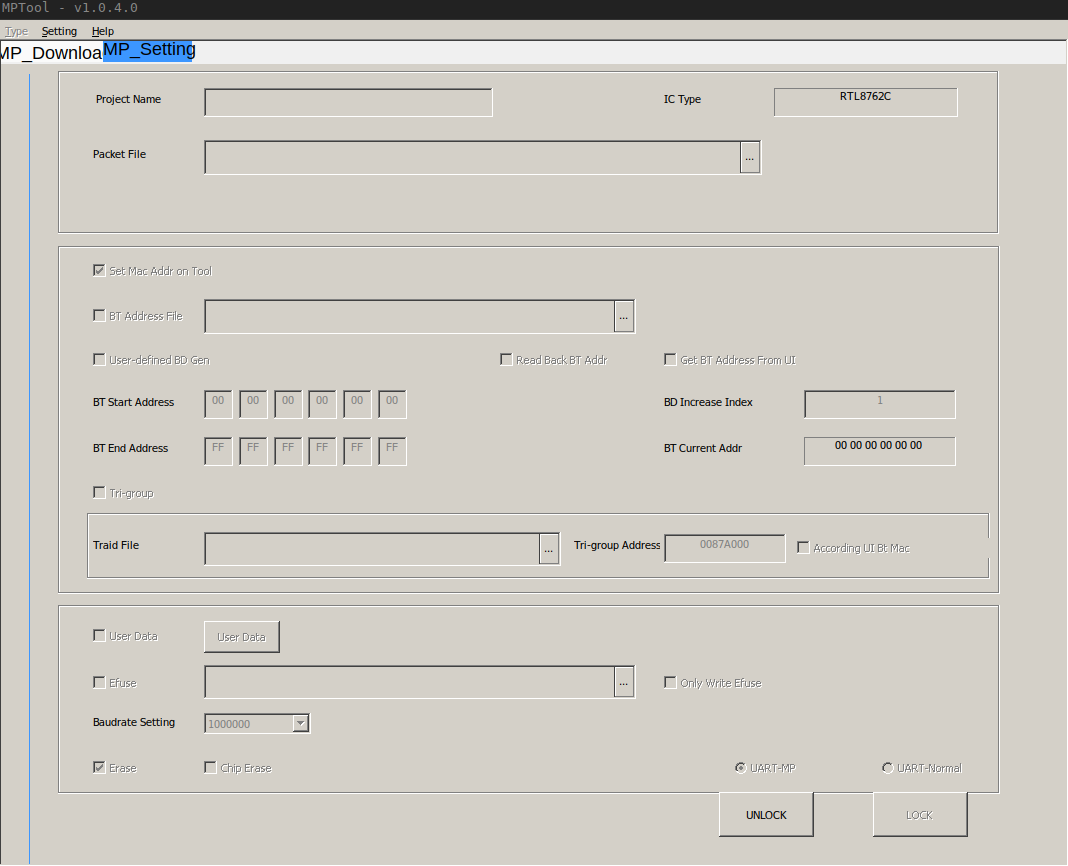1068x866 pixels.
Task: Click the Packet File path field
Action: (472, 157)
